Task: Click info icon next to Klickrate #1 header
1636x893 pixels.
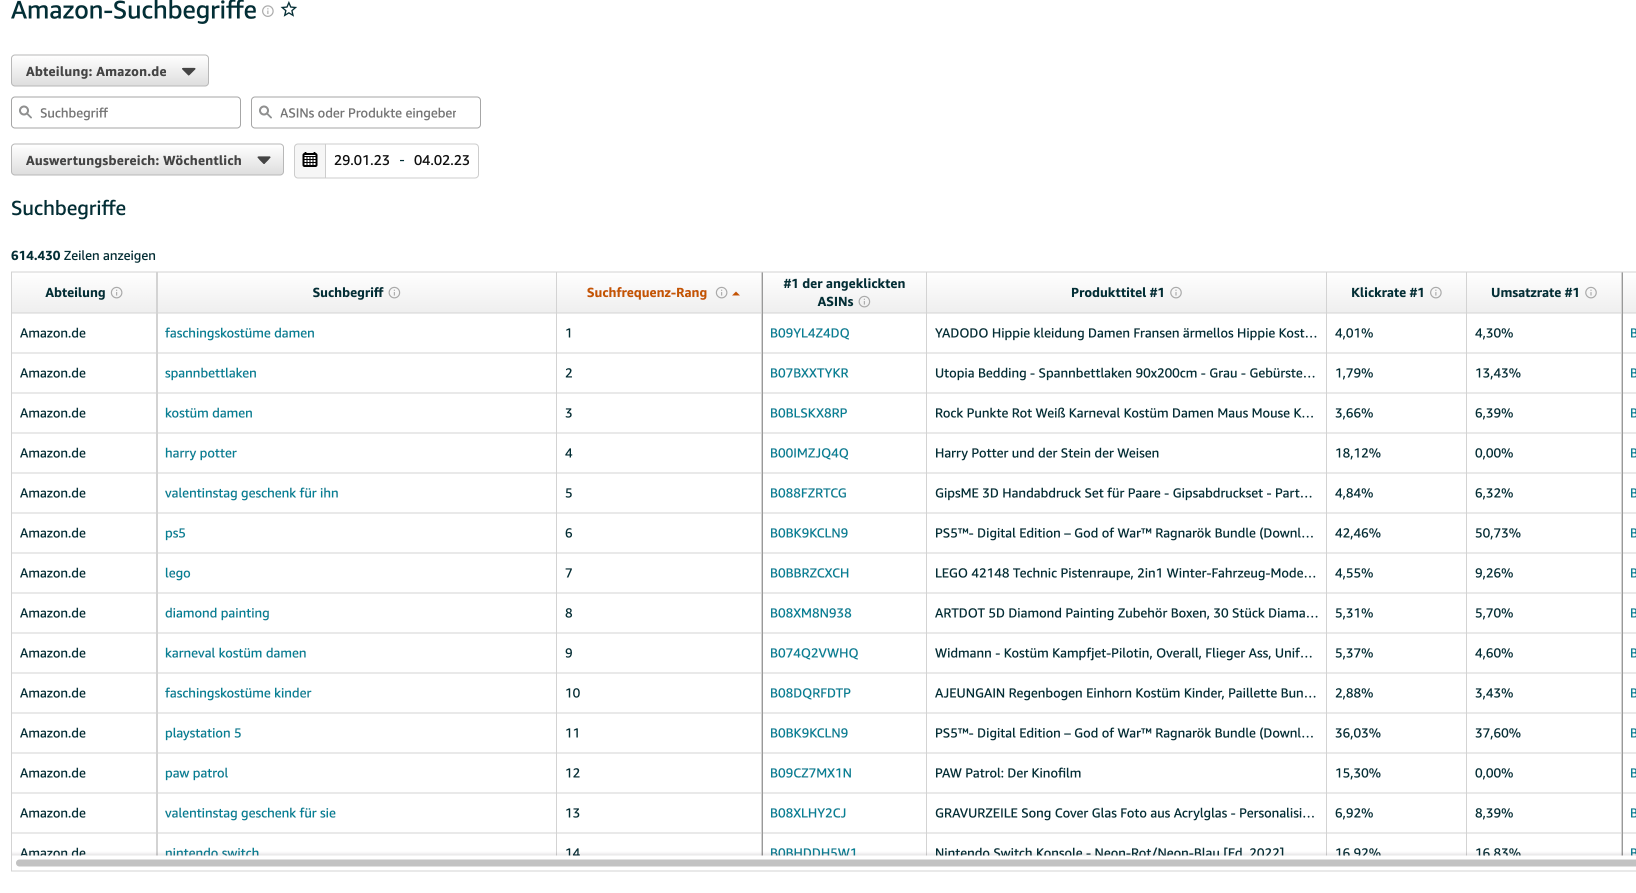Action: click(1436, 292)
